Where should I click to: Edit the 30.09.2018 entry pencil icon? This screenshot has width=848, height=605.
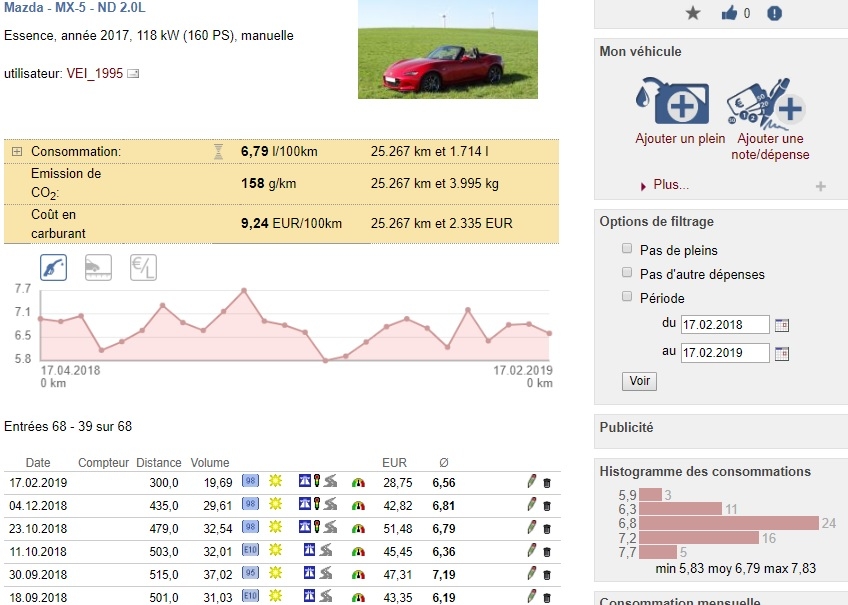(532, 573)
